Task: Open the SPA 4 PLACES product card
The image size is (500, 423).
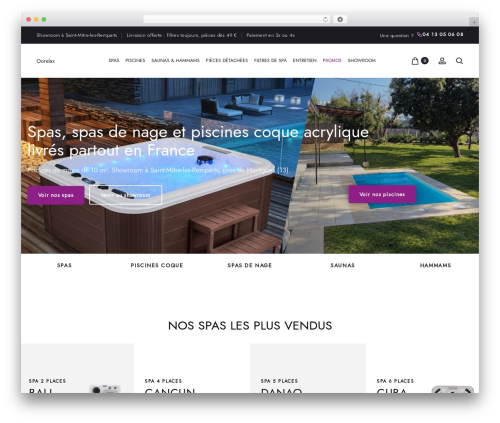Action: coord(192,368)
